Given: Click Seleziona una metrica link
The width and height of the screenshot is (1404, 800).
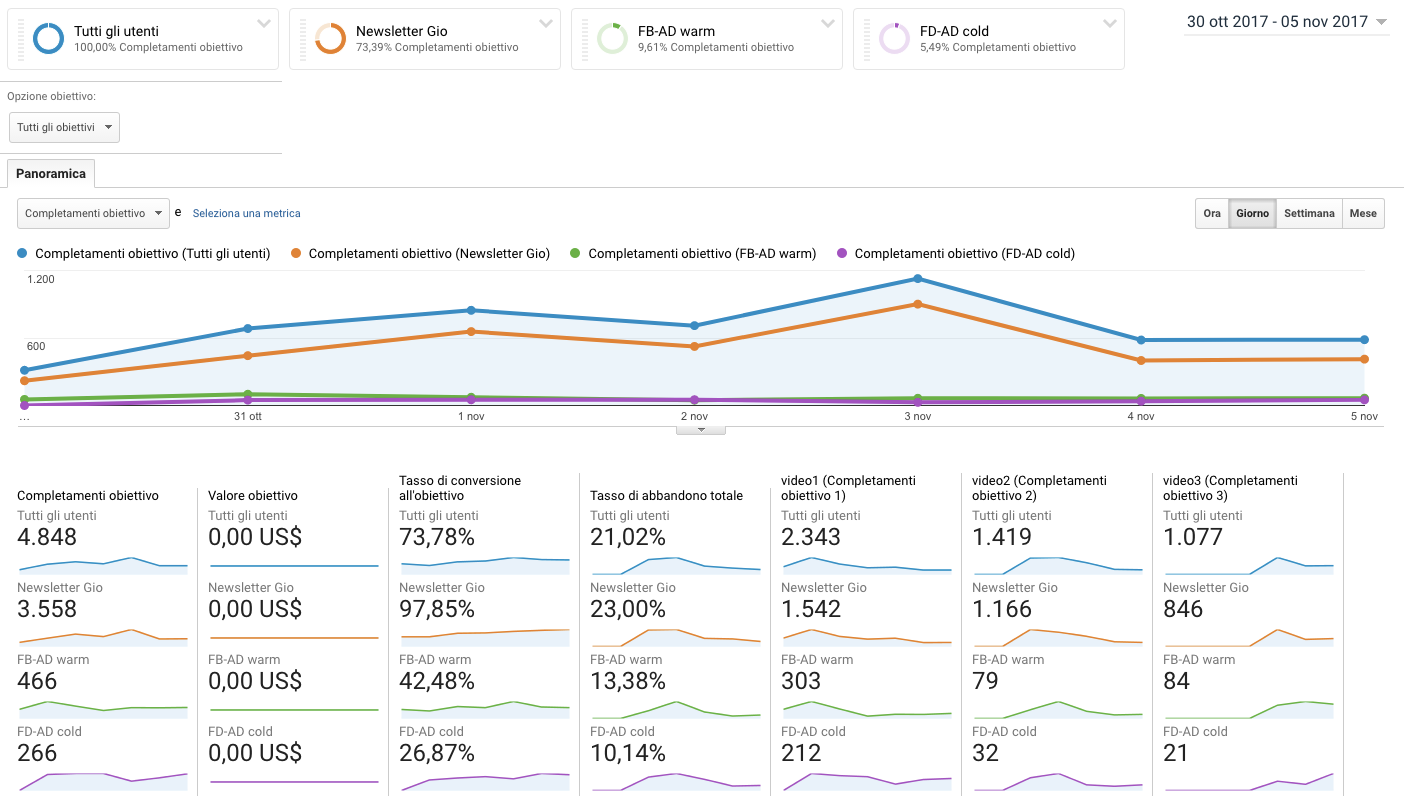Looking at the screenshot, I should tap(246, 213).
